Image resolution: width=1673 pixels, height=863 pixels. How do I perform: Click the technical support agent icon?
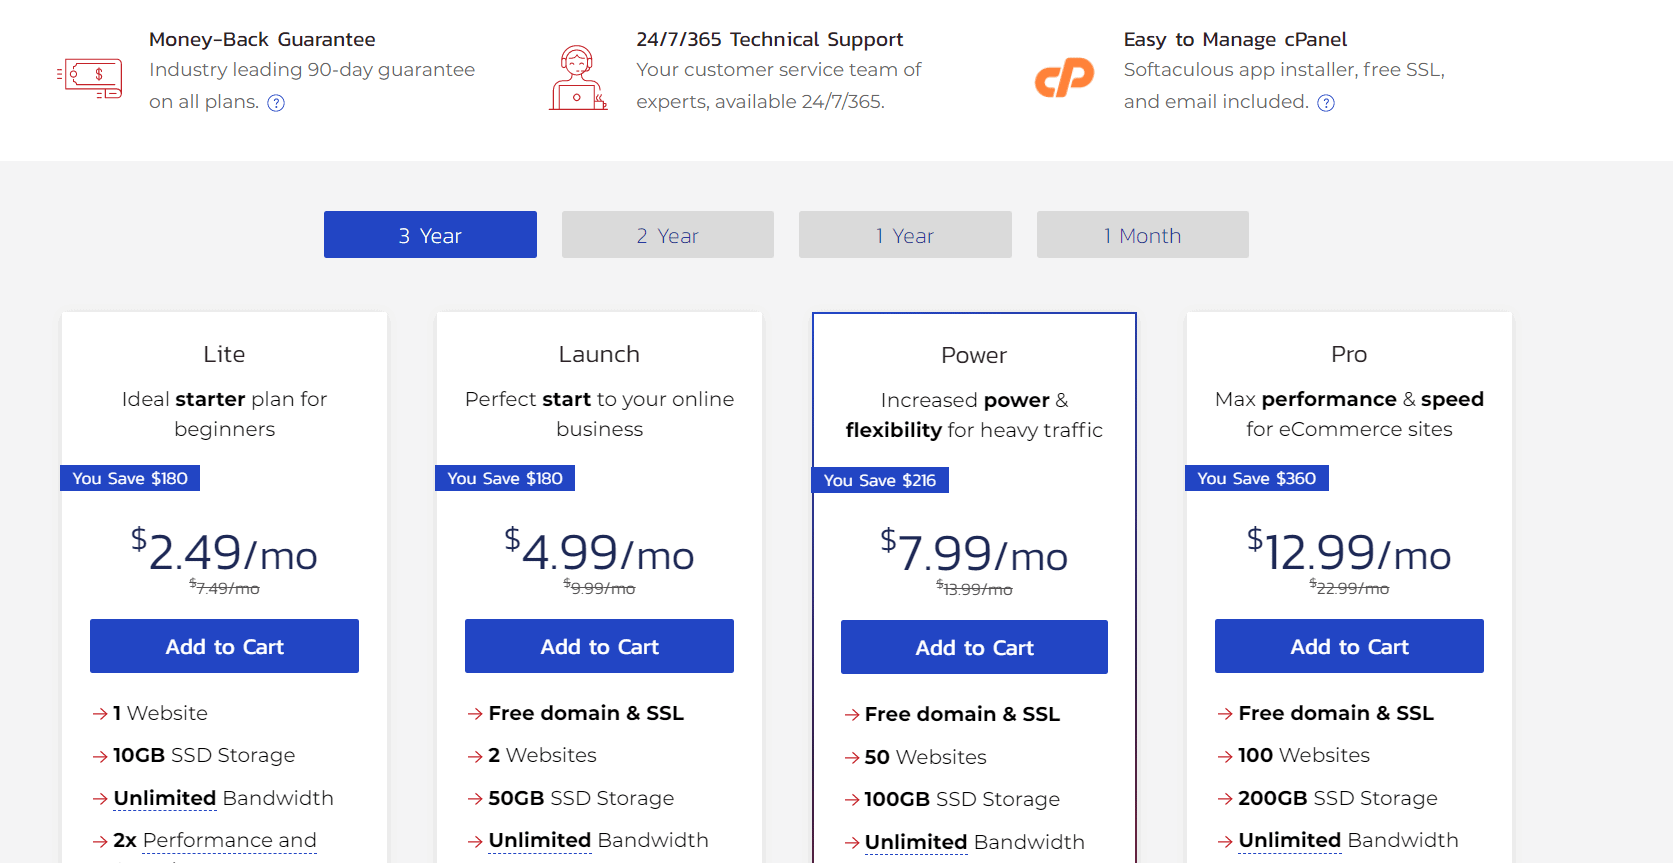click(x=577, y=78)
